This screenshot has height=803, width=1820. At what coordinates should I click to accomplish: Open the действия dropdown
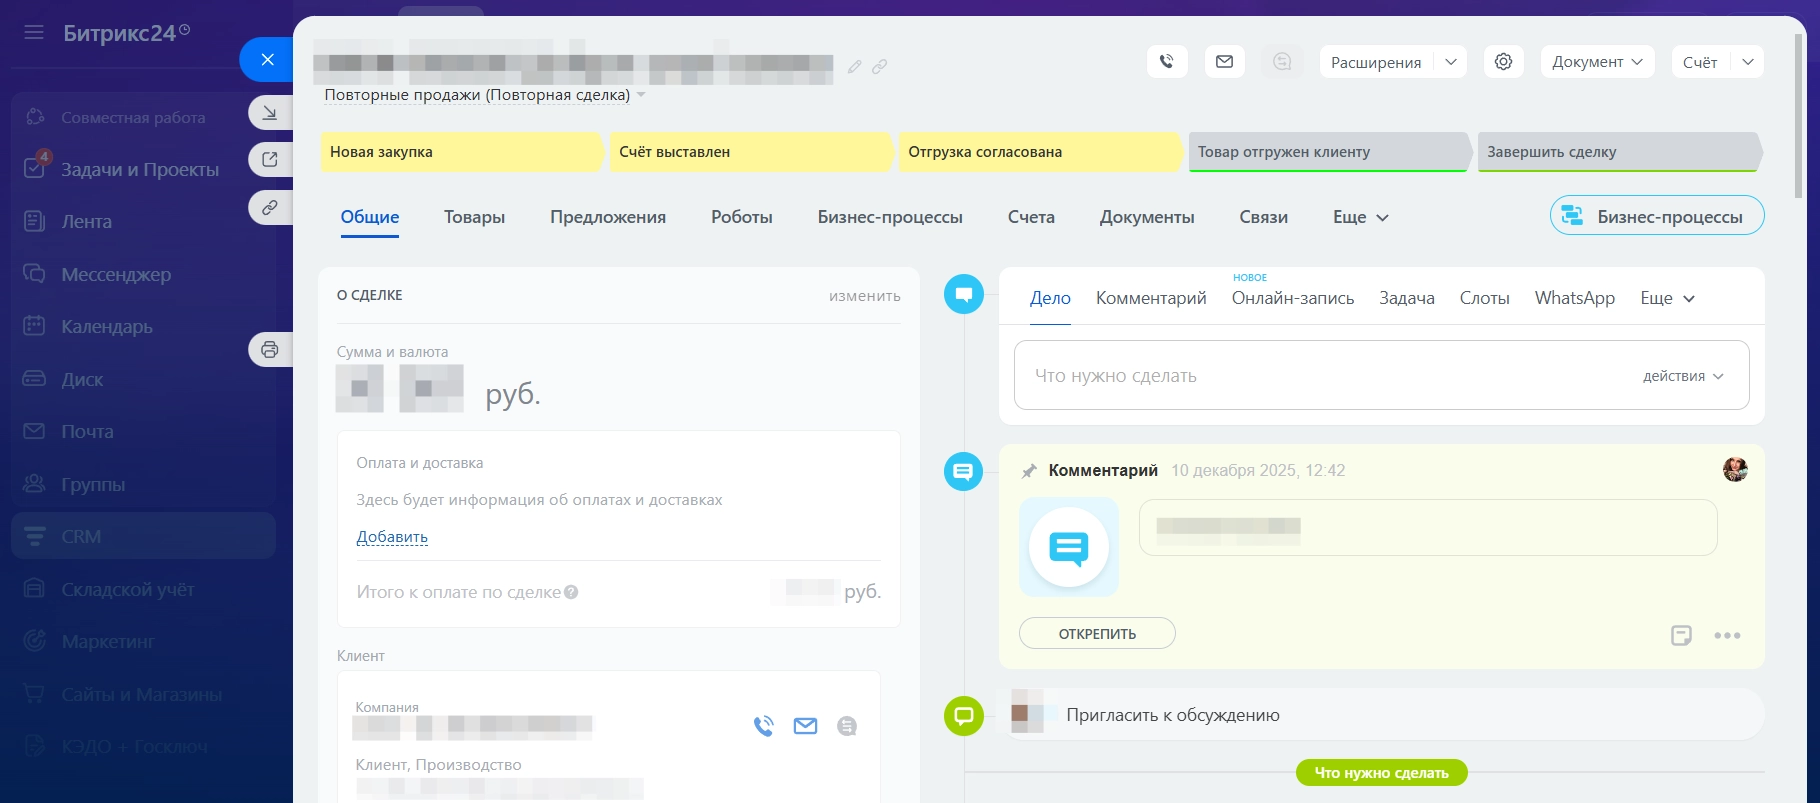click(1683, 376)
